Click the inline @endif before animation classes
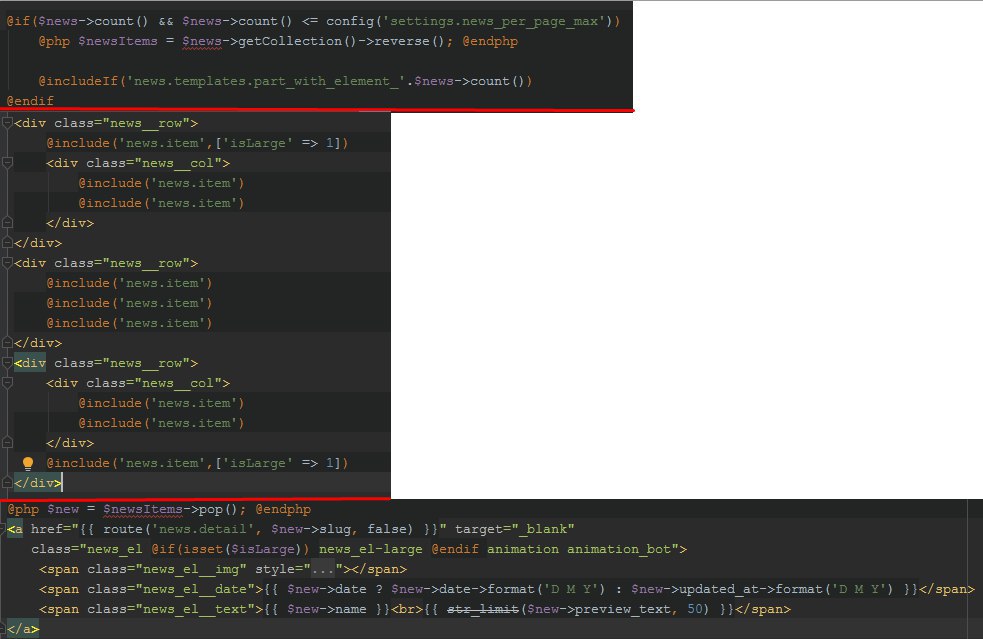Screen dimensions: 983x639 [x=455, y=549]
